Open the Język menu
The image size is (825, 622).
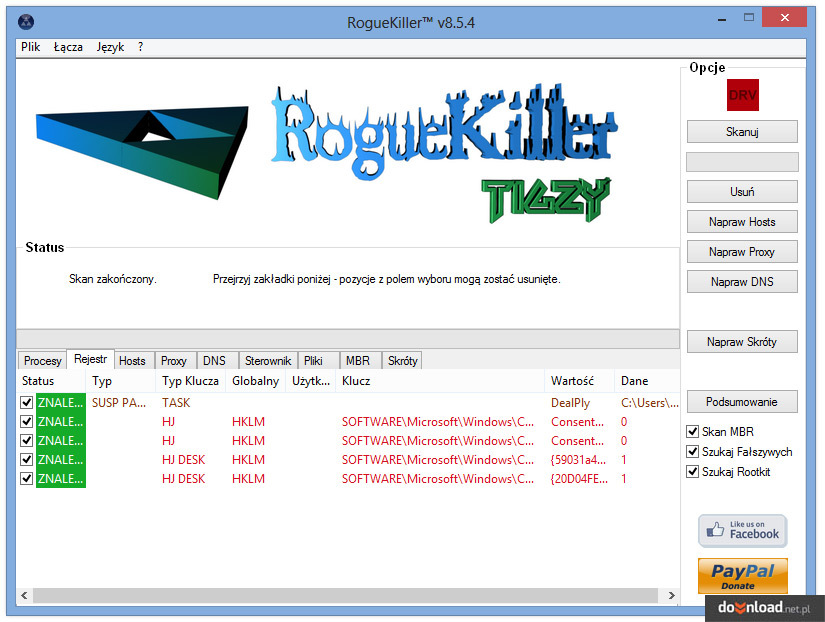pyautogui.click(x=110, y=47)
